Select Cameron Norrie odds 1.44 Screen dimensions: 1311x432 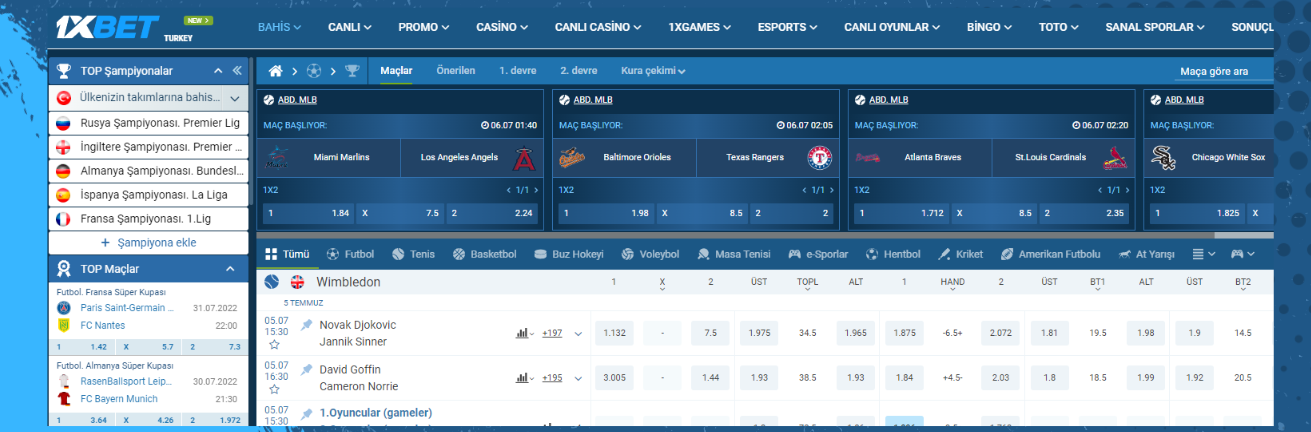(x=711, y=378)
